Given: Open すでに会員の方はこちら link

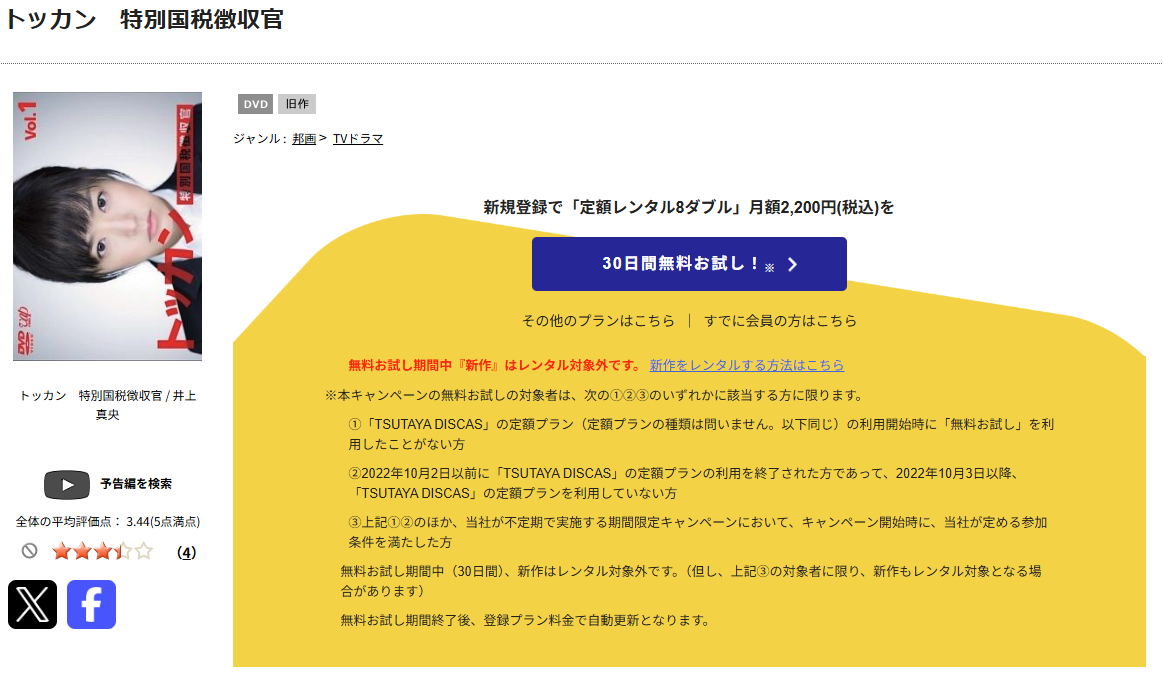Looking at the screenshot, I should pyautogui.click(x=780, y=320).
